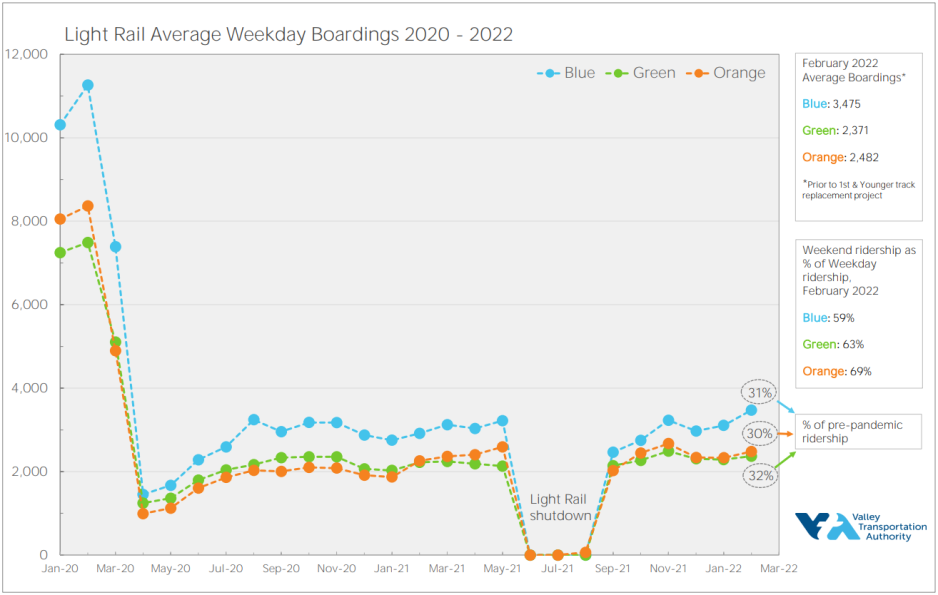
Task: Click the 6,000 y-axis label
Action: point(29,304)
